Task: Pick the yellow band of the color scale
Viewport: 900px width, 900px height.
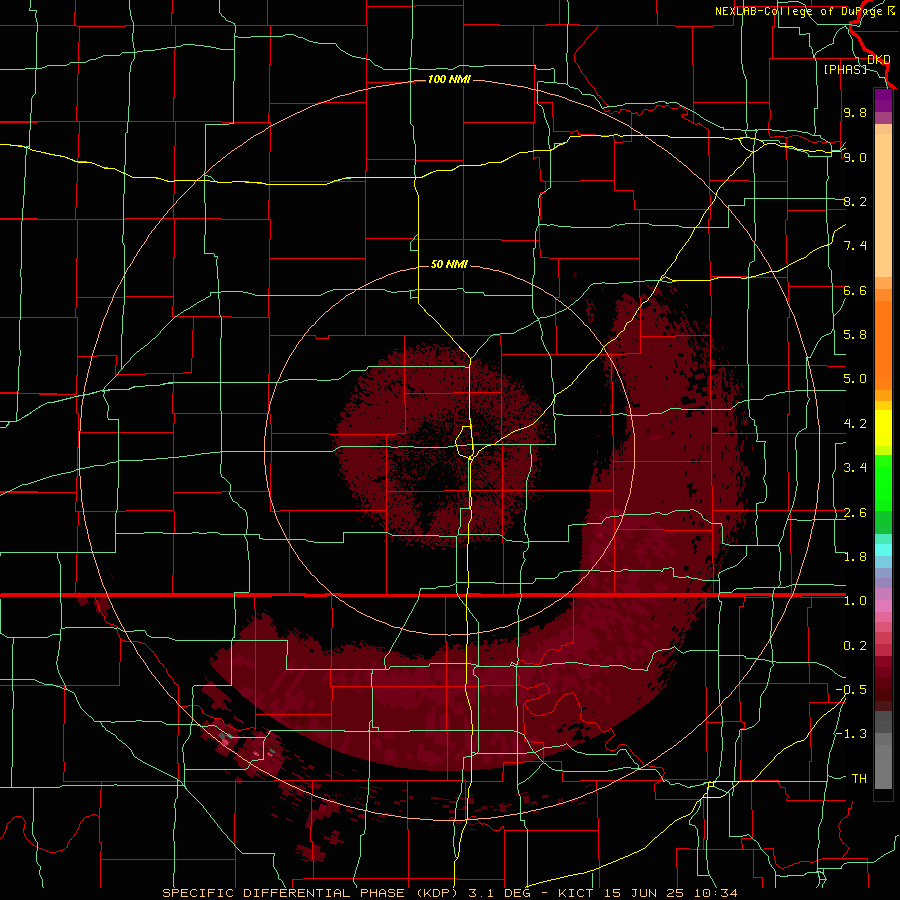Action: pos(883,428)
